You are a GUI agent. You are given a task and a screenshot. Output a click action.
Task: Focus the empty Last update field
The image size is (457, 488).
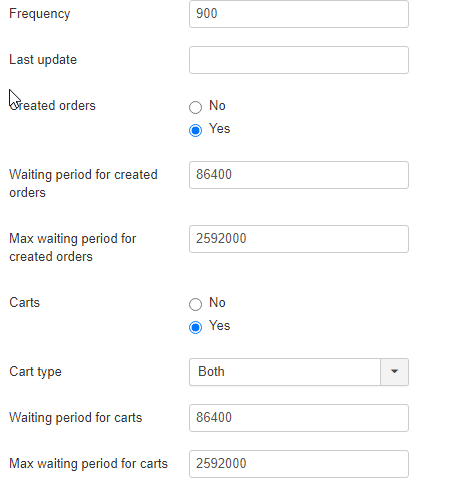[299, 60]
